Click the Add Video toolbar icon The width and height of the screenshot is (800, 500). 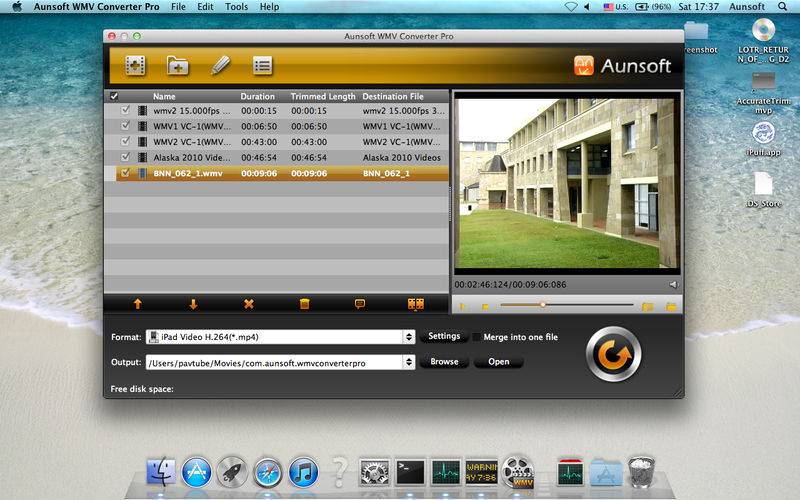[x=135, y=66]
